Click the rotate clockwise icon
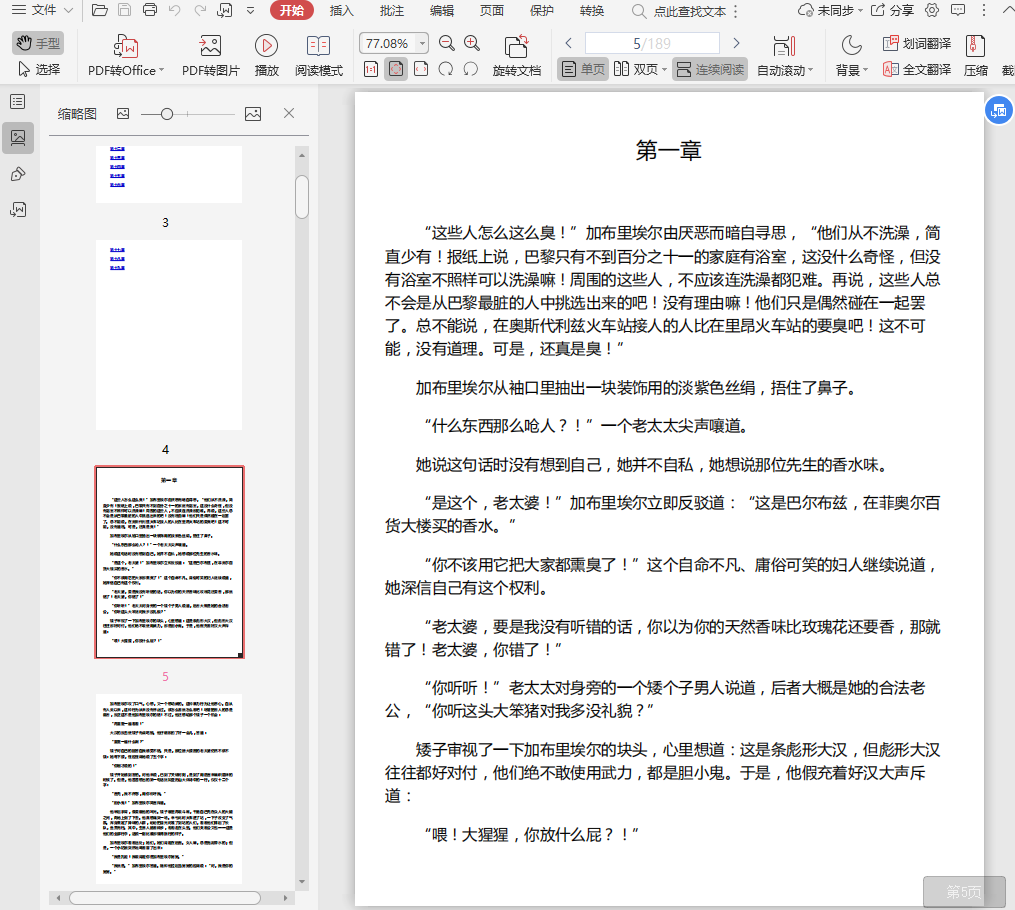 tap(445, 69)
